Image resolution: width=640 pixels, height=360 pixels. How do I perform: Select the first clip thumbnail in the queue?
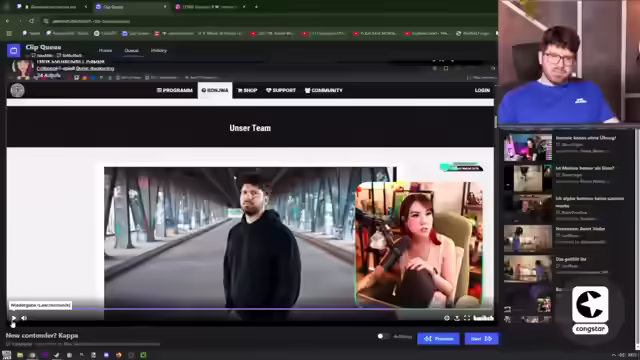point(528,147)
